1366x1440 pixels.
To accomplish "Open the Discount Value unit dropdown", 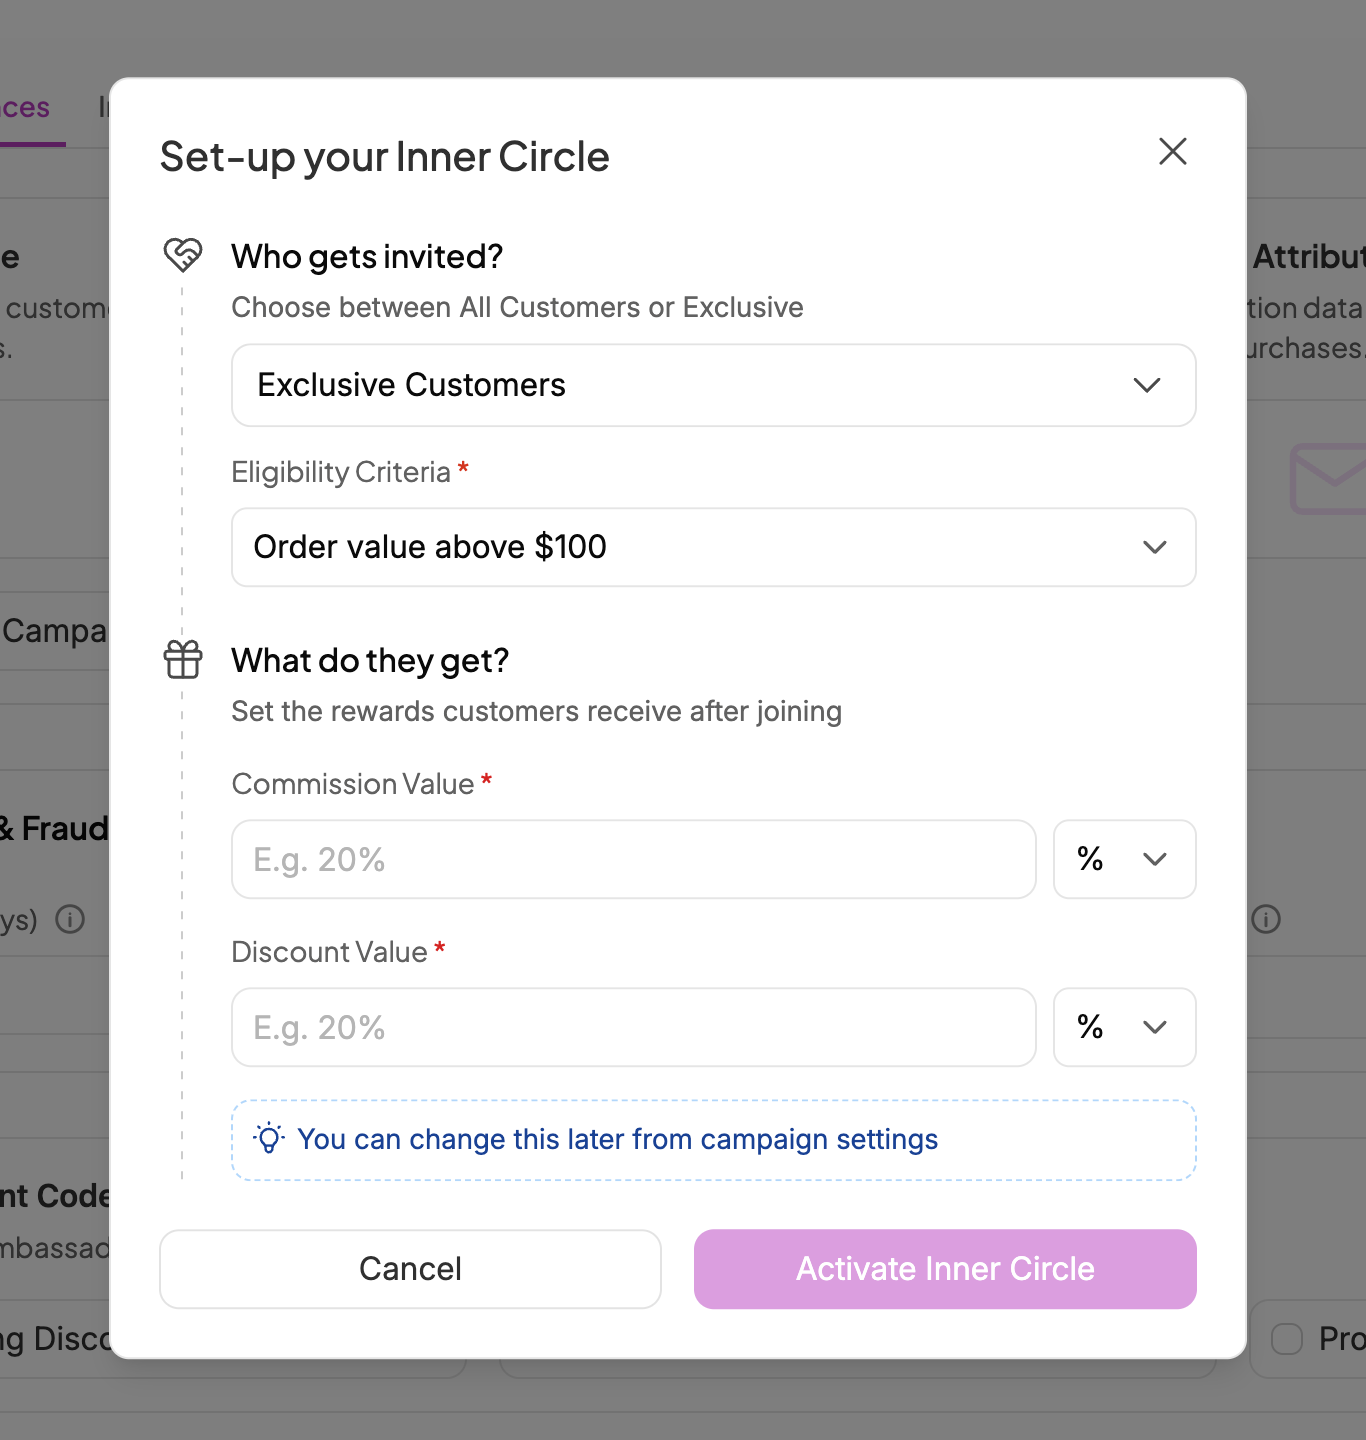I will point(1124,1027).
